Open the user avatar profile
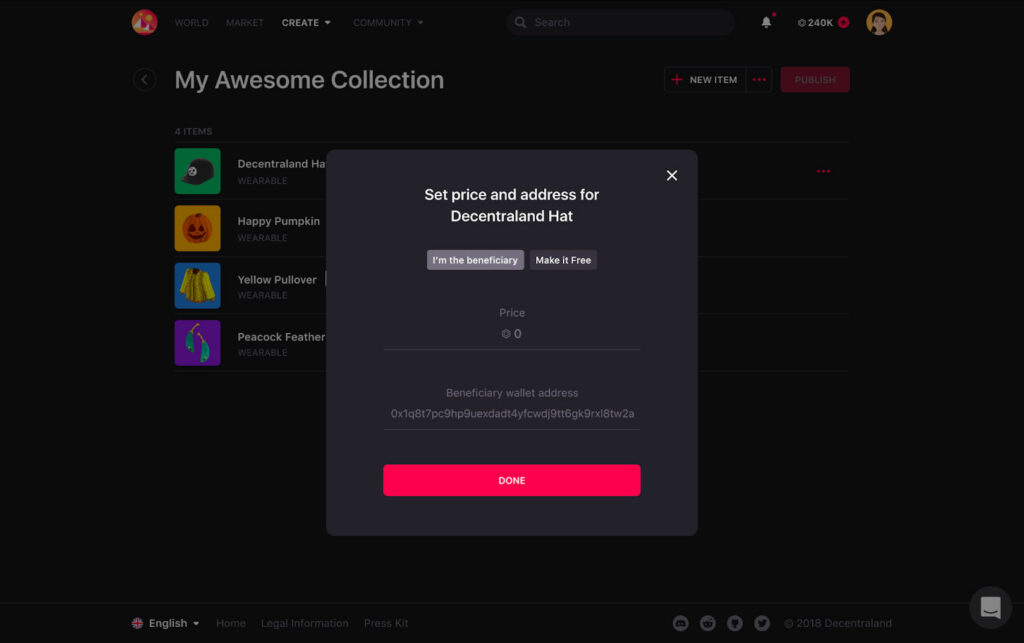 tap(879, 22)
